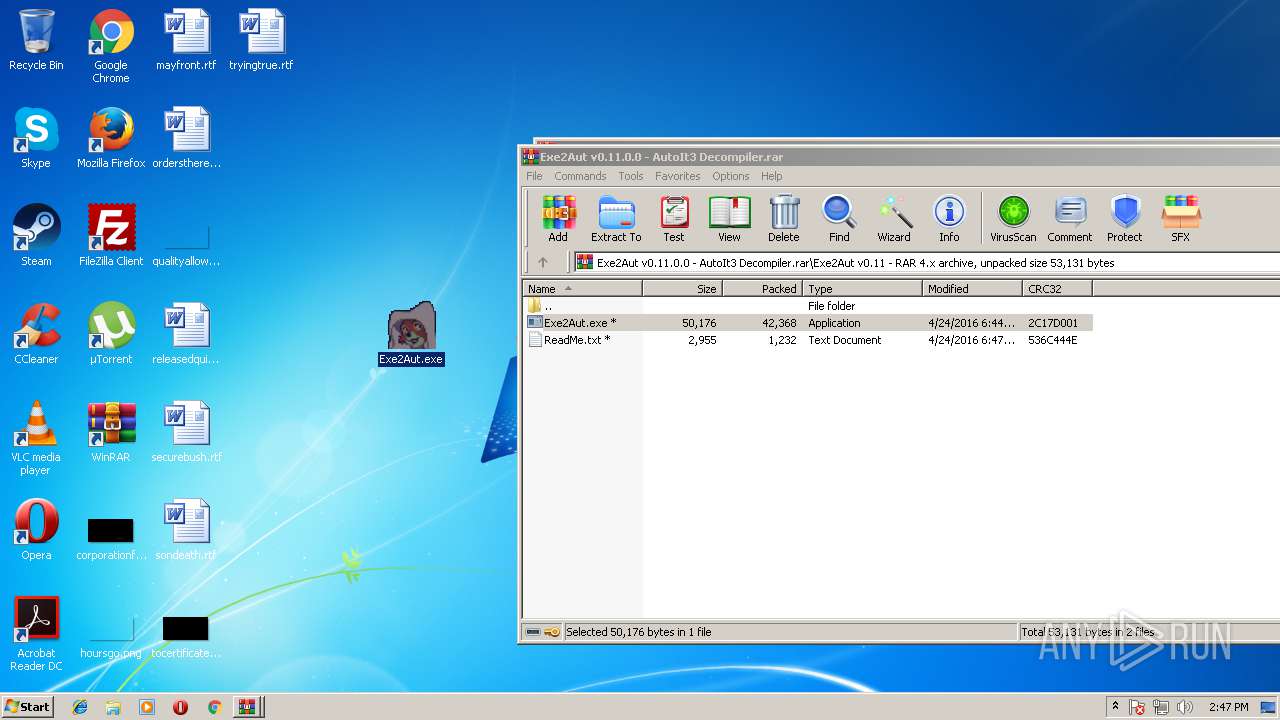This screenshot has width=1280, height=720.
Task: Click the SFX toolbar icon
Action: (x=1181, y=219)
